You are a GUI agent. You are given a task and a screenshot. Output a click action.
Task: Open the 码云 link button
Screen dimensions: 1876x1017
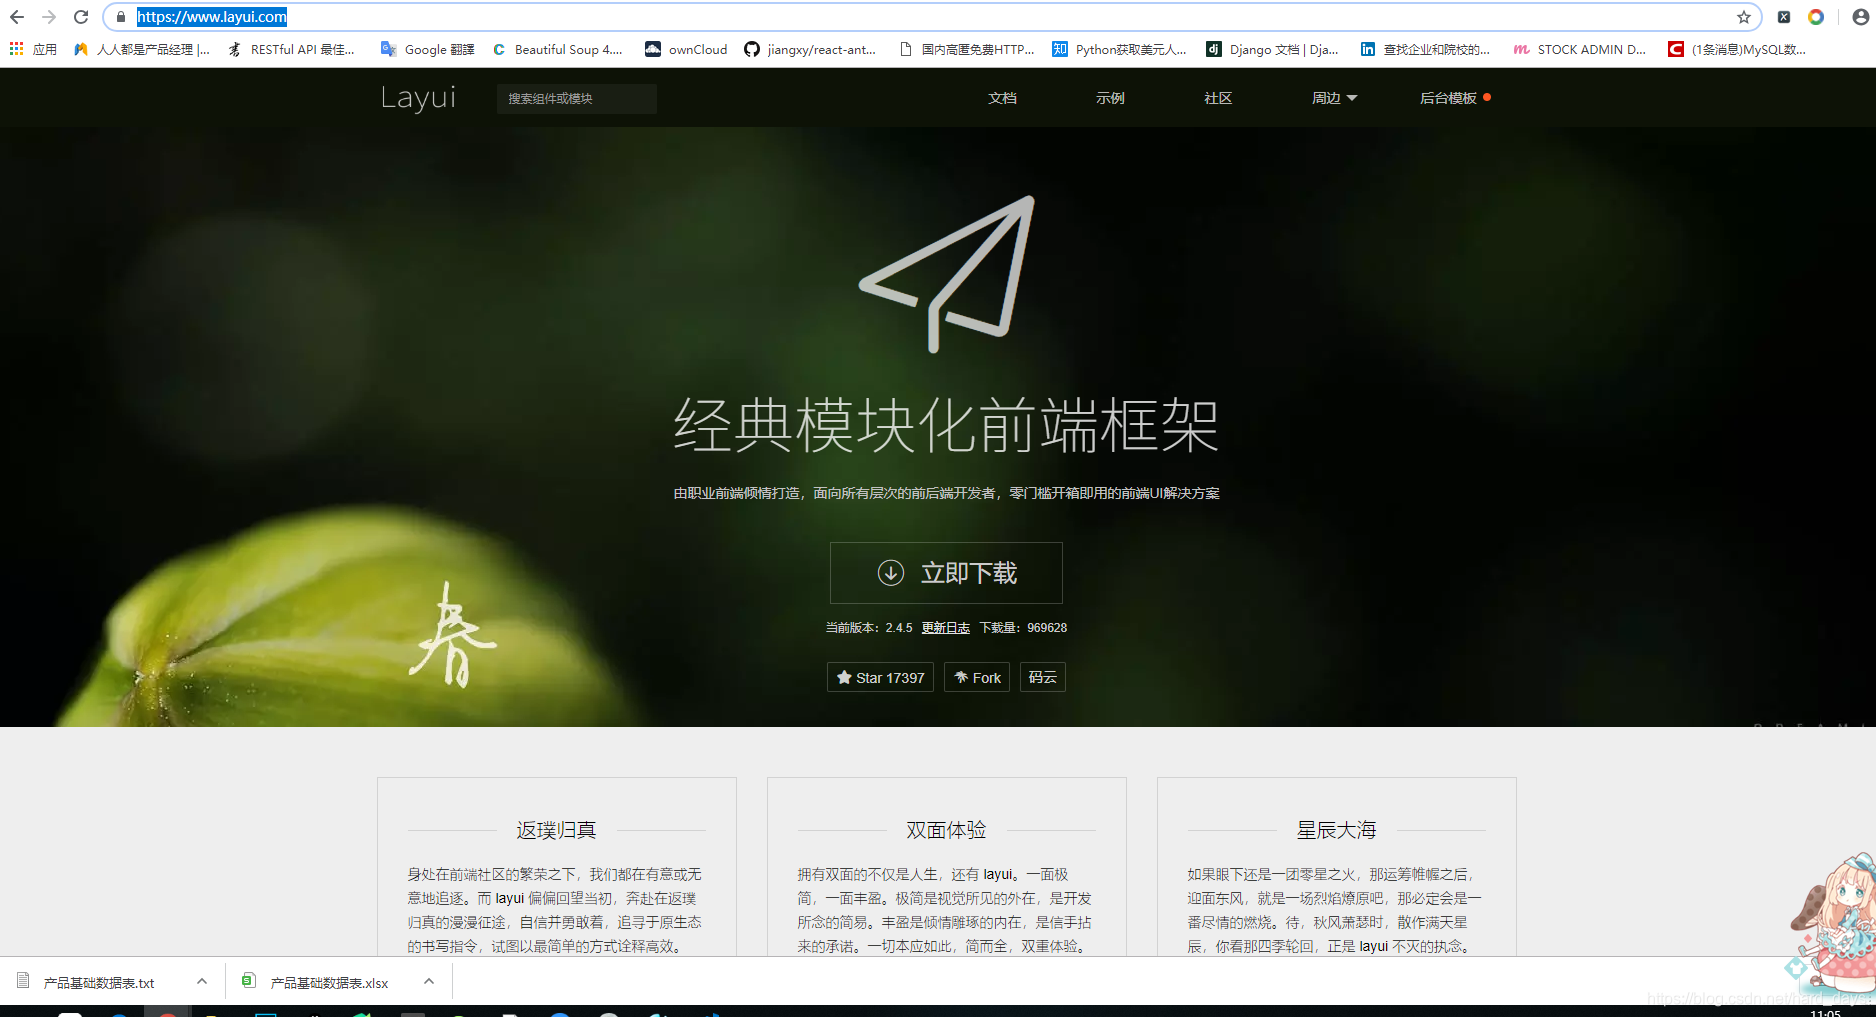(x=1042, y=677)
